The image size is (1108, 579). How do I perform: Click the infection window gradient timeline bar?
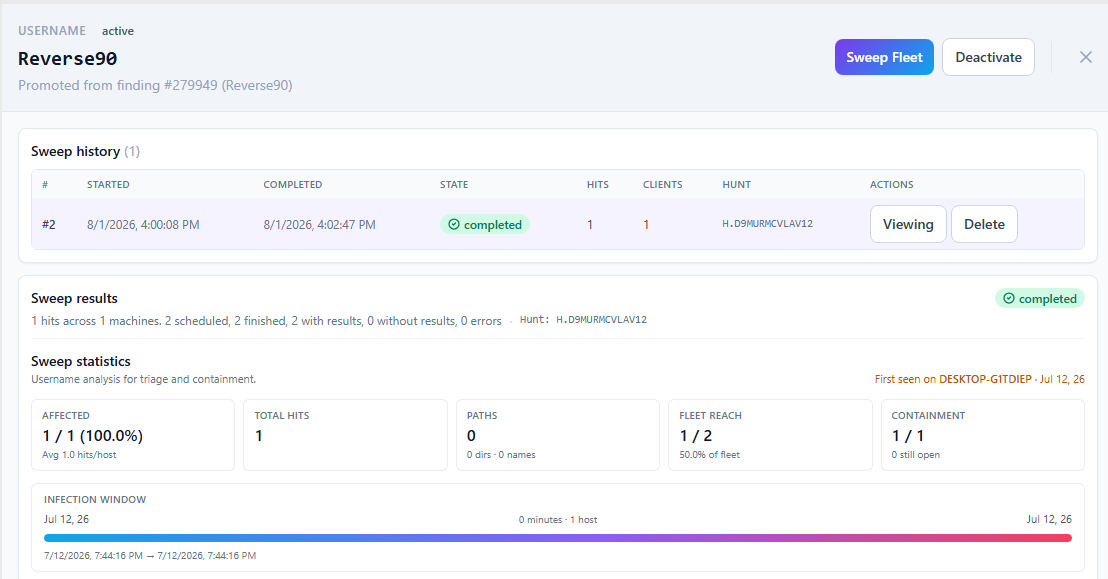pos(558,538)
